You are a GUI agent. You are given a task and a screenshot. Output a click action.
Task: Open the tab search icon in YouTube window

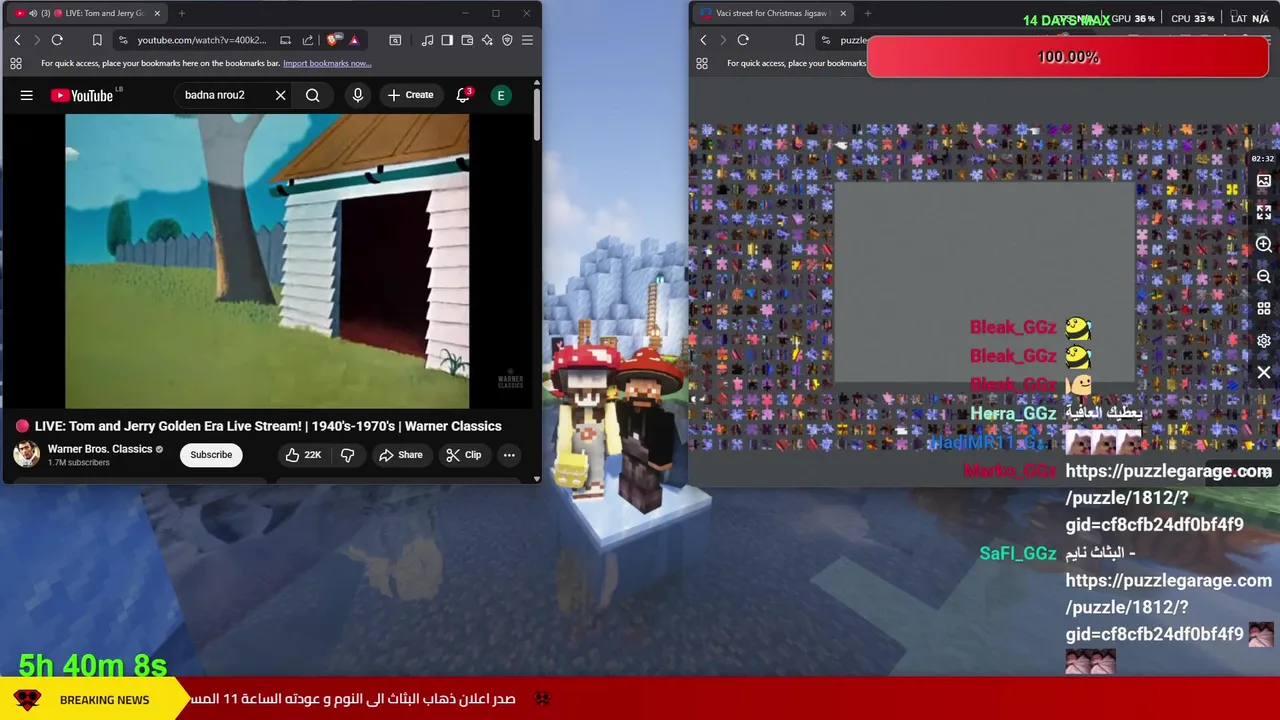click(395, 40)
